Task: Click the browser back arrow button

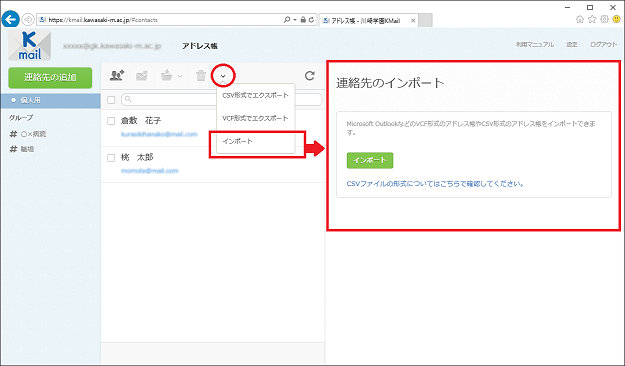Action: (10, 19)
